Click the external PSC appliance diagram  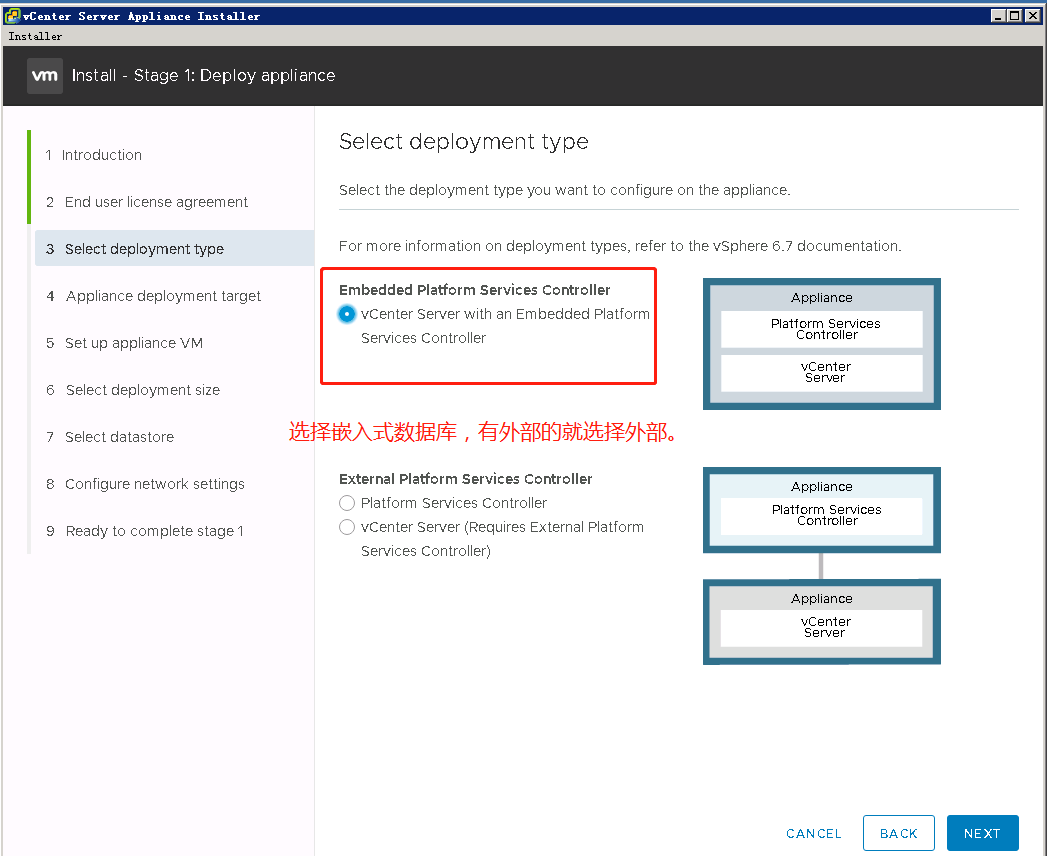[821, 510]
